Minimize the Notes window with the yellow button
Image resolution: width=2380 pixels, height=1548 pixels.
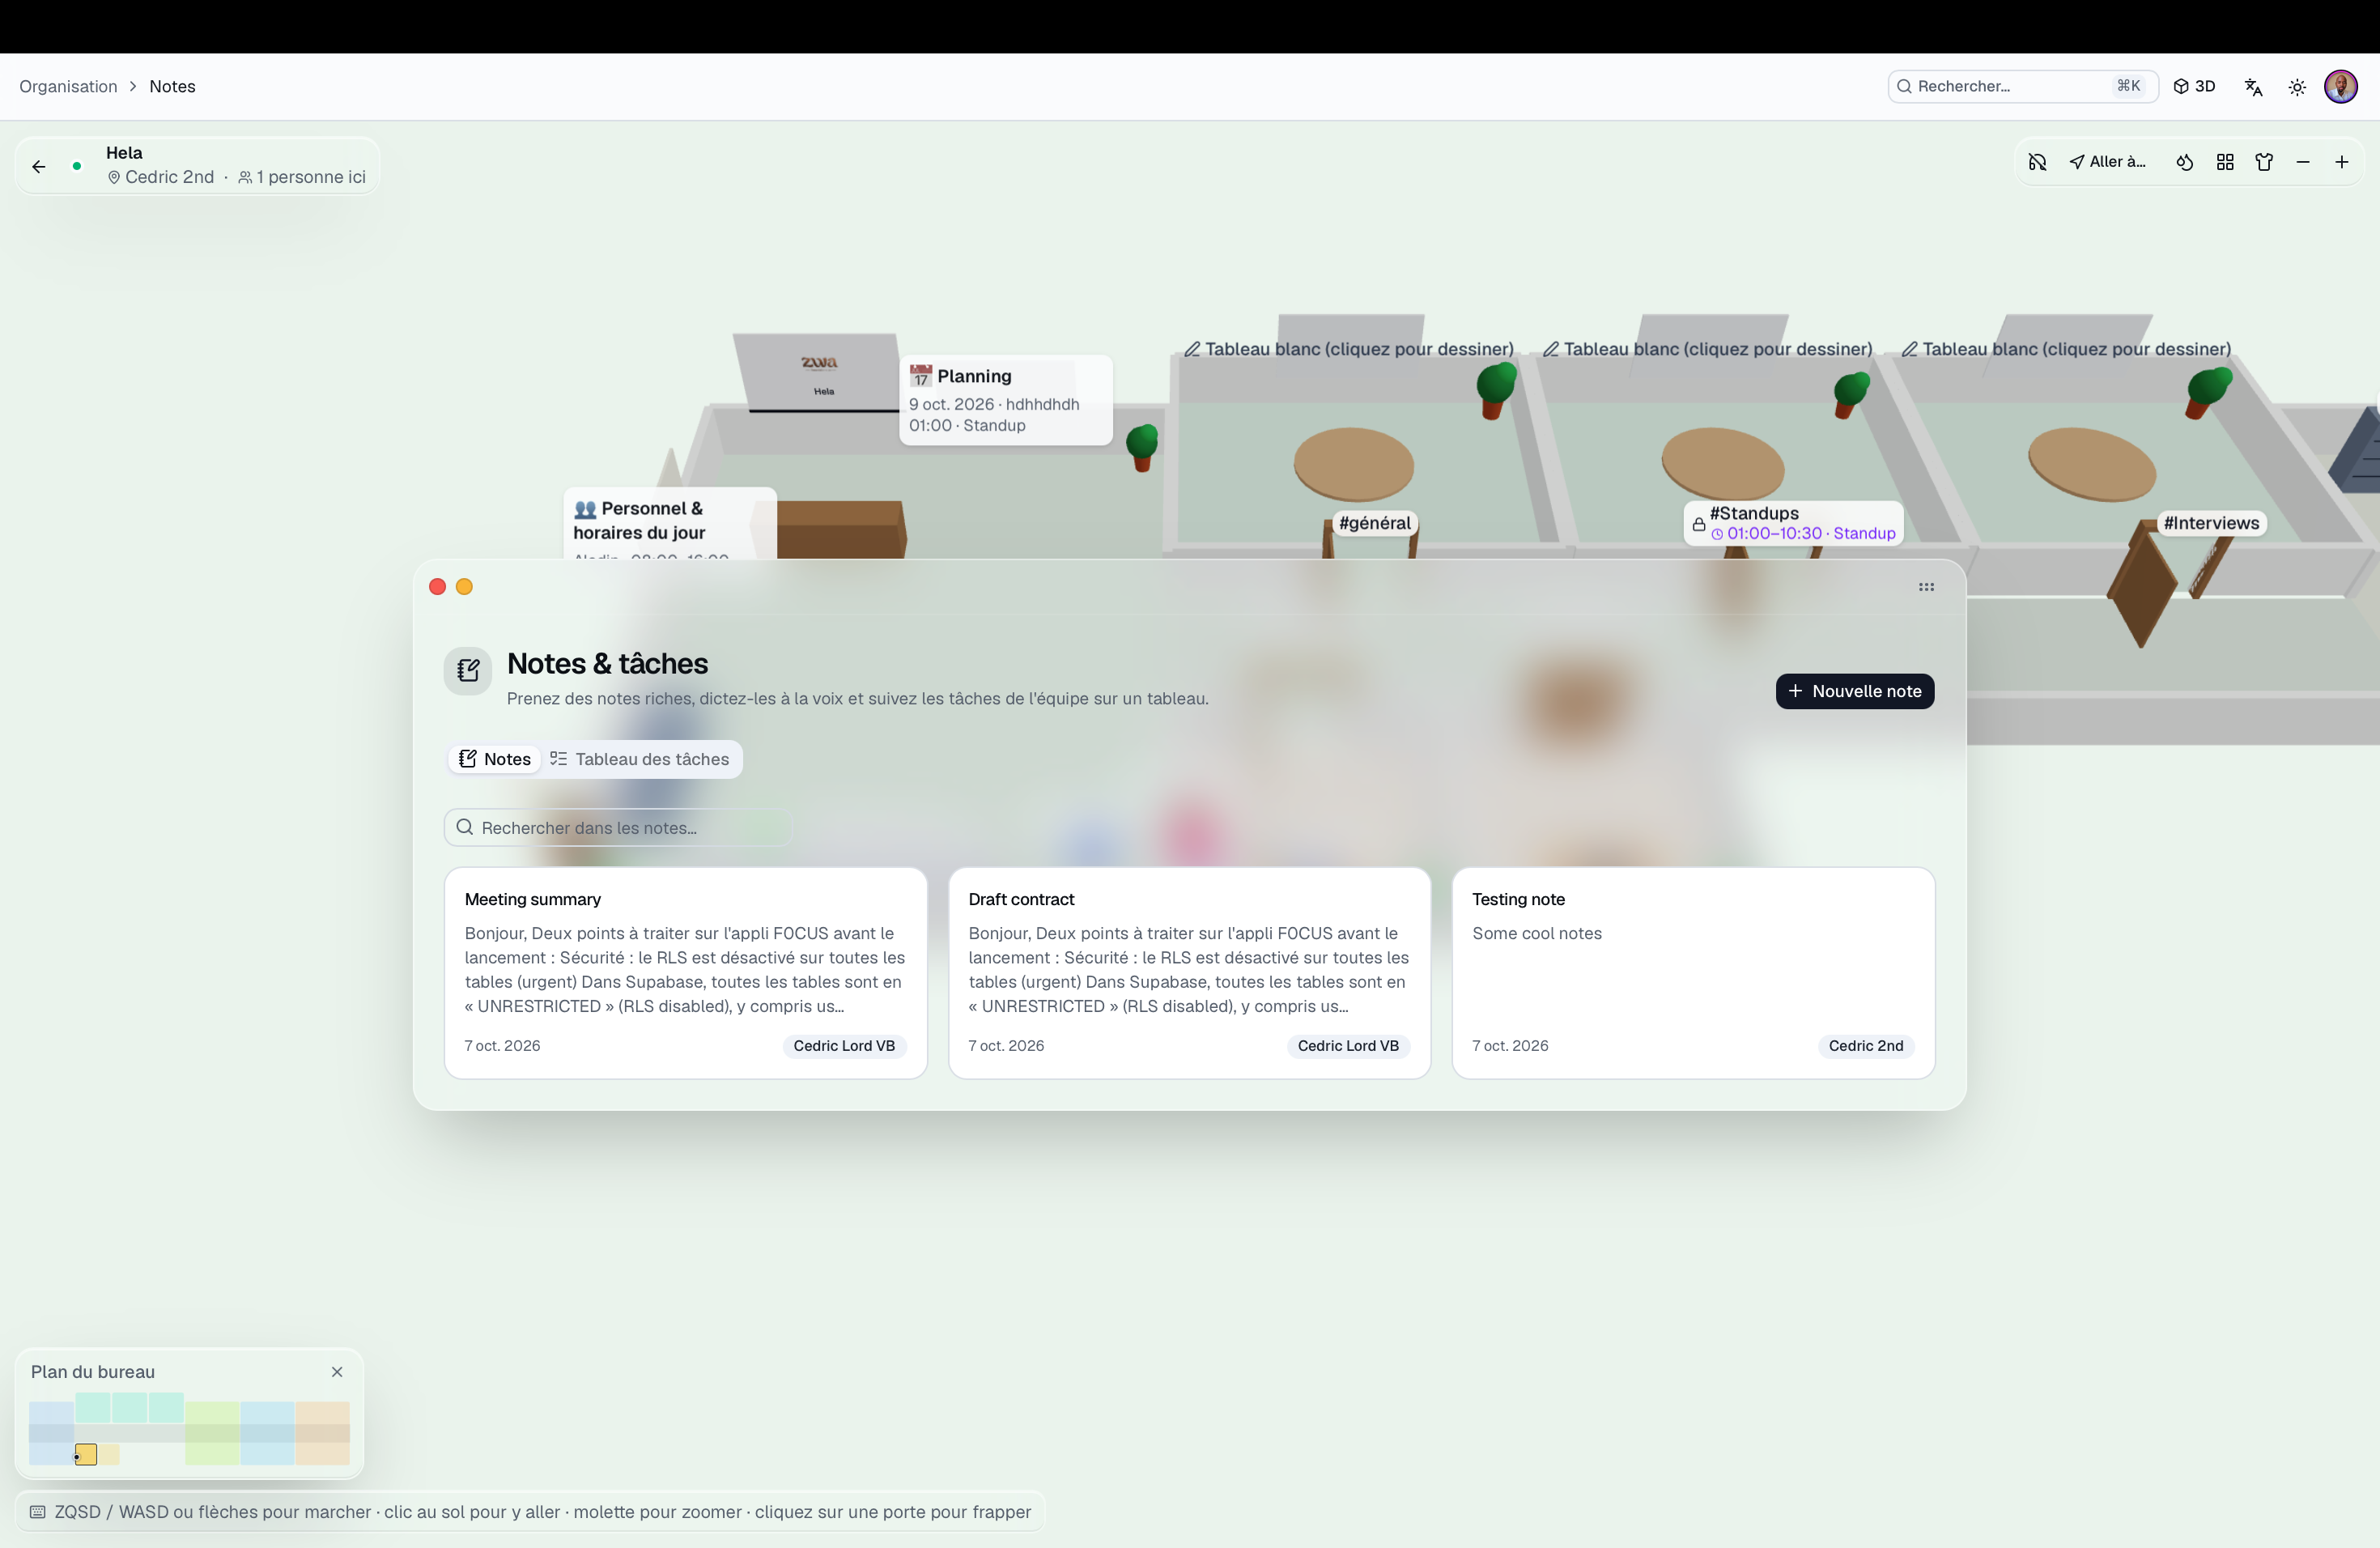464,587
